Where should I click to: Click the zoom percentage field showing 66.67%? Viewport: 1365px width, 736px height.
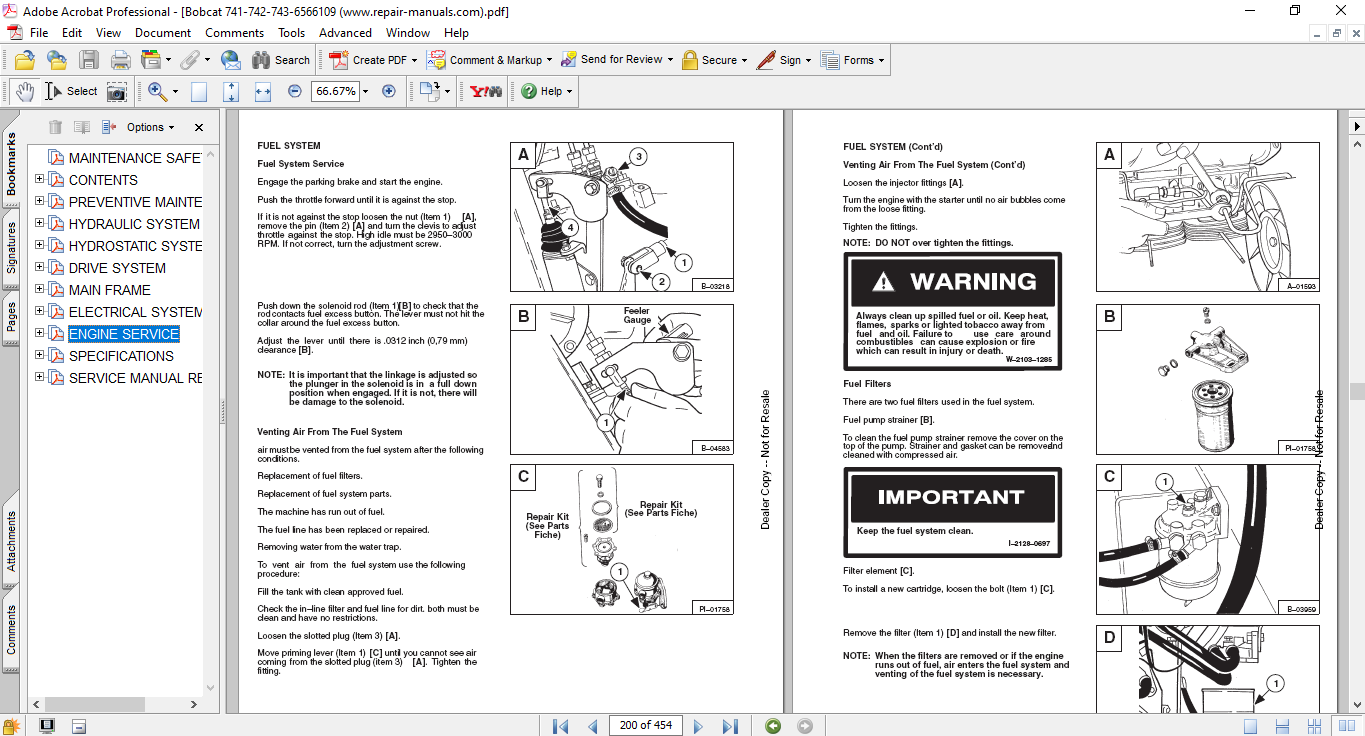click(x=335, y=91)
